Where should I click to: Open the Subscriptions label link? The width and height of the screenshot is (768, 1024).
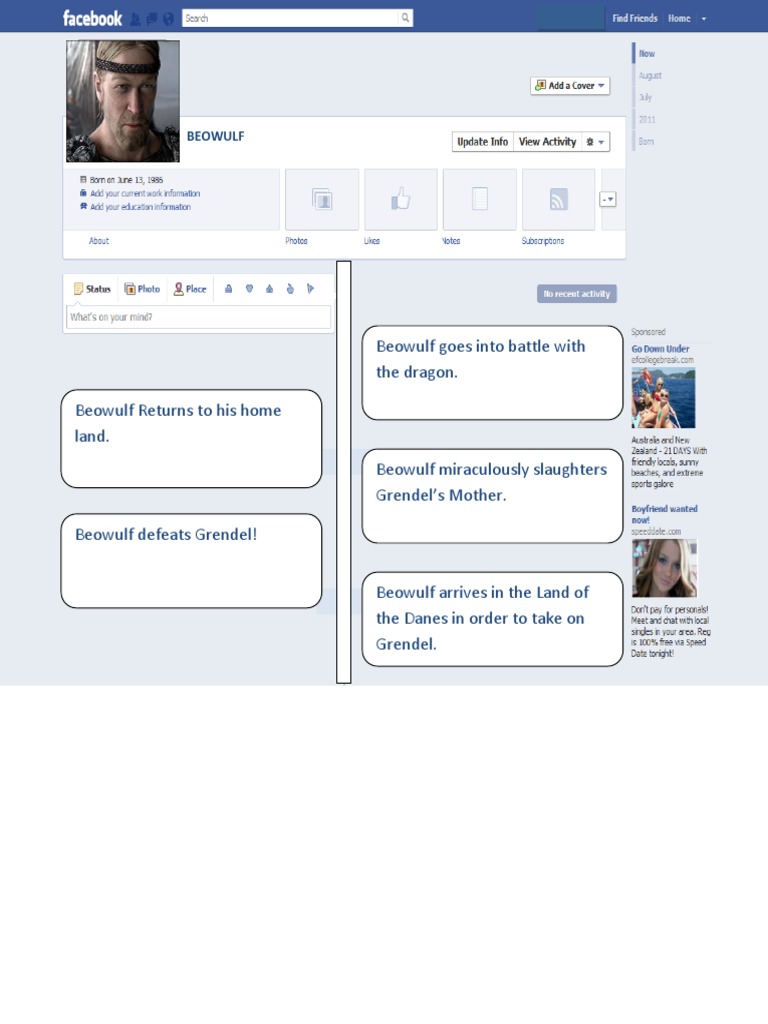pos(543,241)
